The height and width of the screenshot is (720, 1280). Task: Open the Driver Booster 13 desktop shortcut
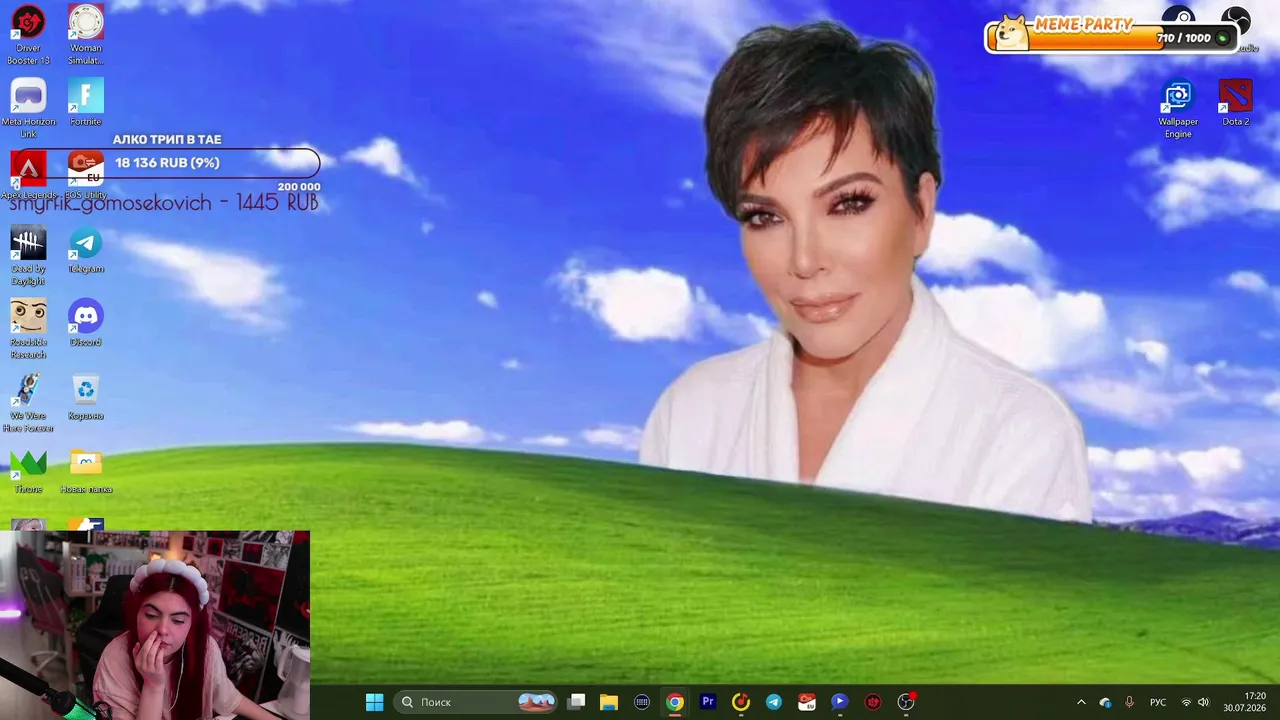coord(28,34)
